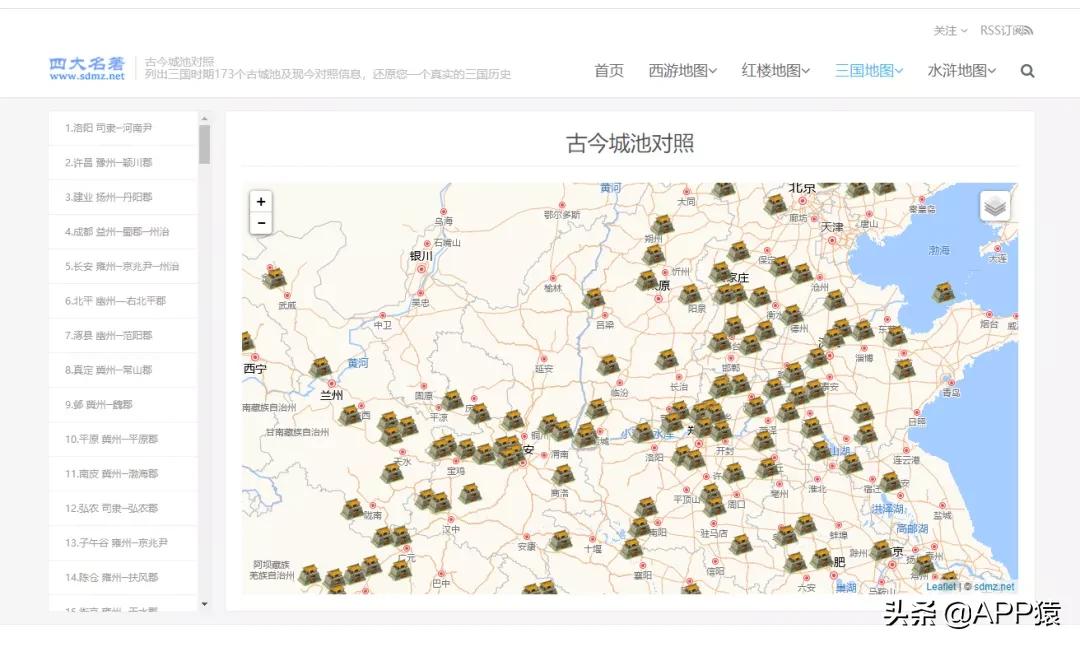Click the zoom in "+" control on the map
Viewport: 1080px width, 647px height.
[261, 201]
